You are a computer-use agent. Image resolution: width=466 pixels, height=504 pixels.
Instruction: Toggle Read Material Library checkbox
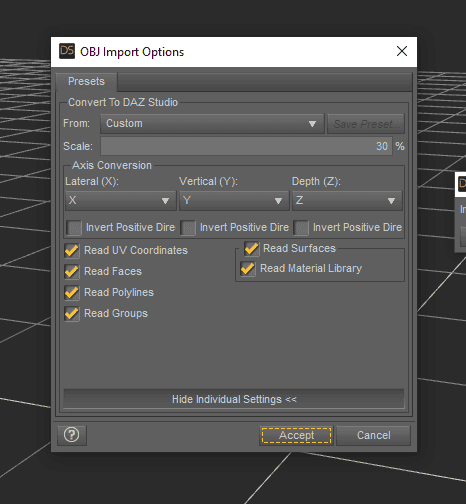(248, 269)
